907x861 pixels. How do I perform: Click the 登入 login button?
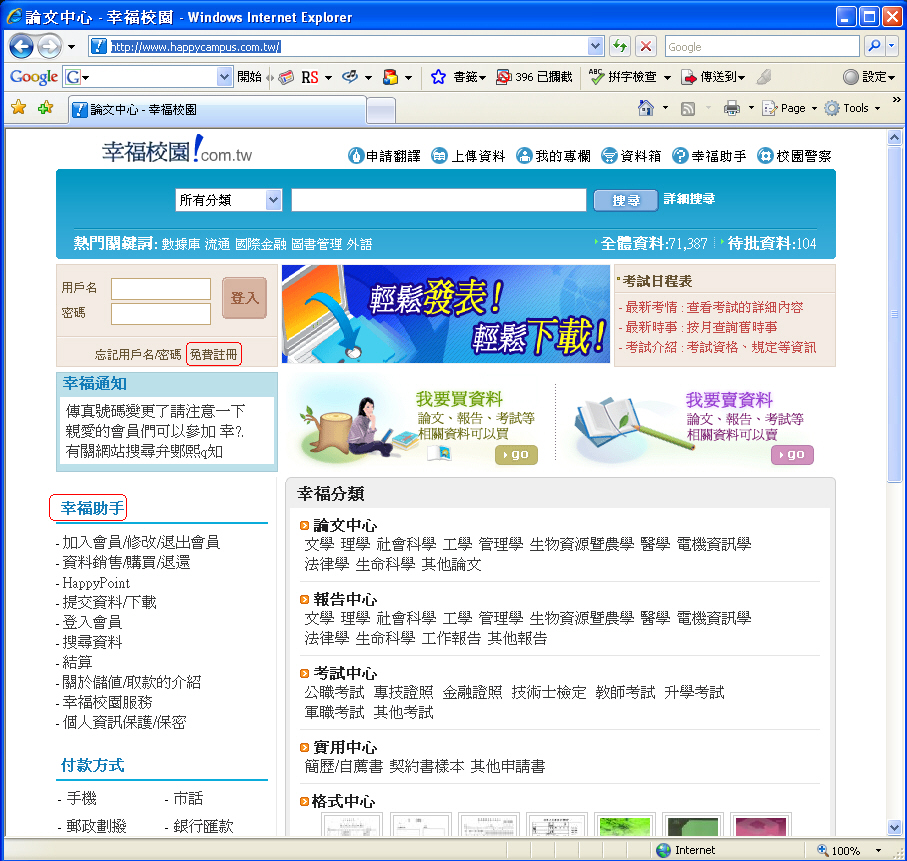pyautogui.click(x=244, y=298)
